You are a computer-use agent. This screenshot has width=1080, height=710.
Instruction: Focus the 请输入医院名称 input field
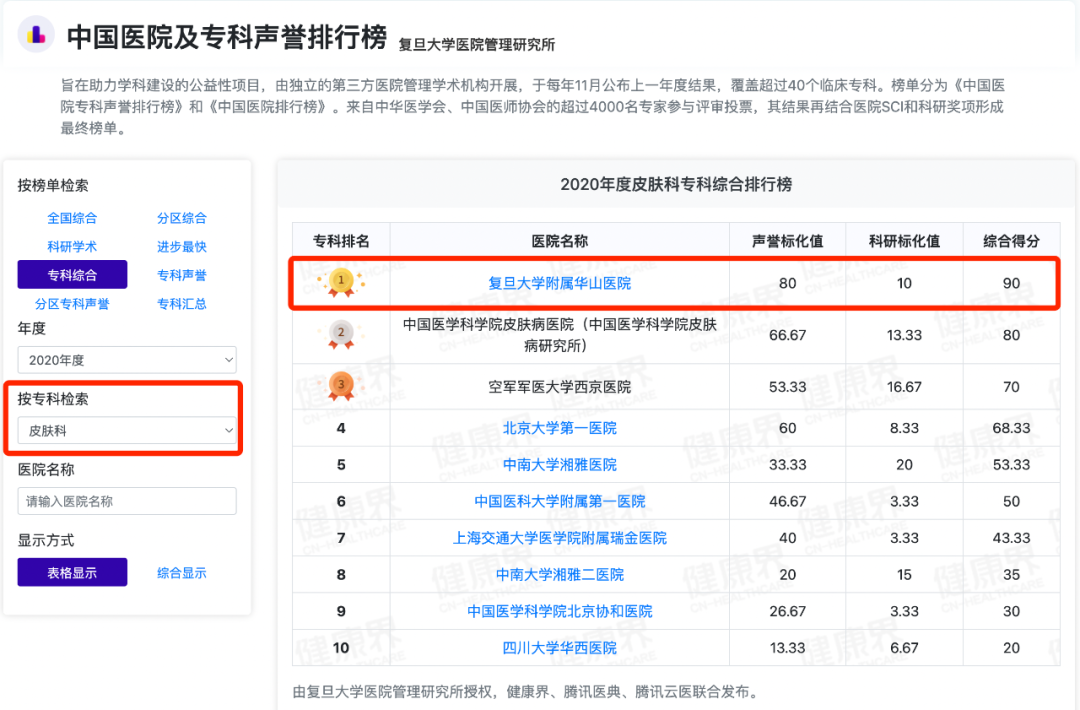coord(127,501)
